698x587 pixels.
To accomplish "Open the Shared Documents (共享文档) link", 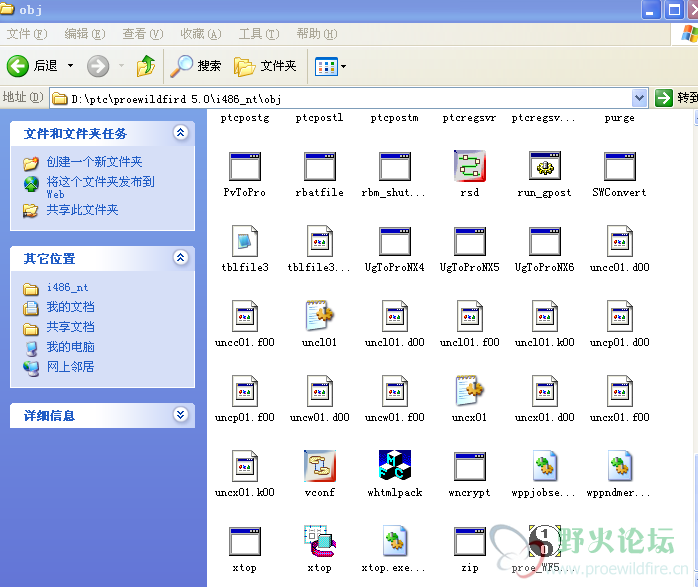I will pos(70,327).
